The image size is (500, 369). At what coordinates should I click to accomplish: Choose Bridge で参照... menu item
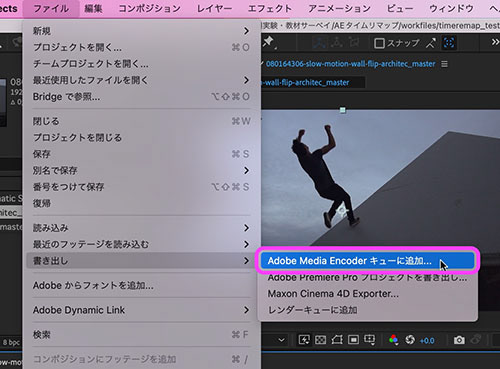[142, 97]
